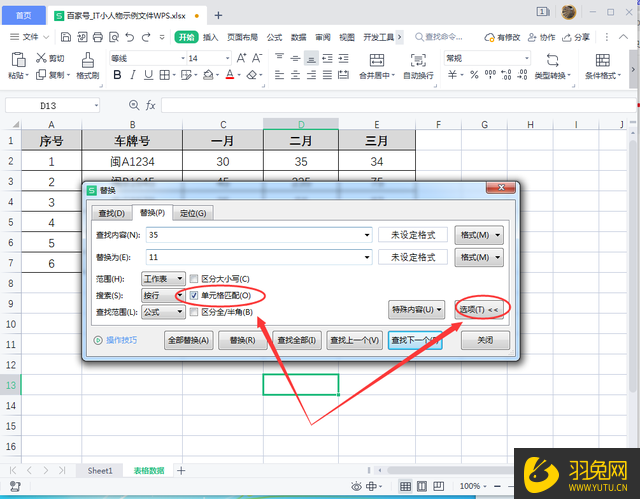Toggle Bold formatting

tap(117, 75)
